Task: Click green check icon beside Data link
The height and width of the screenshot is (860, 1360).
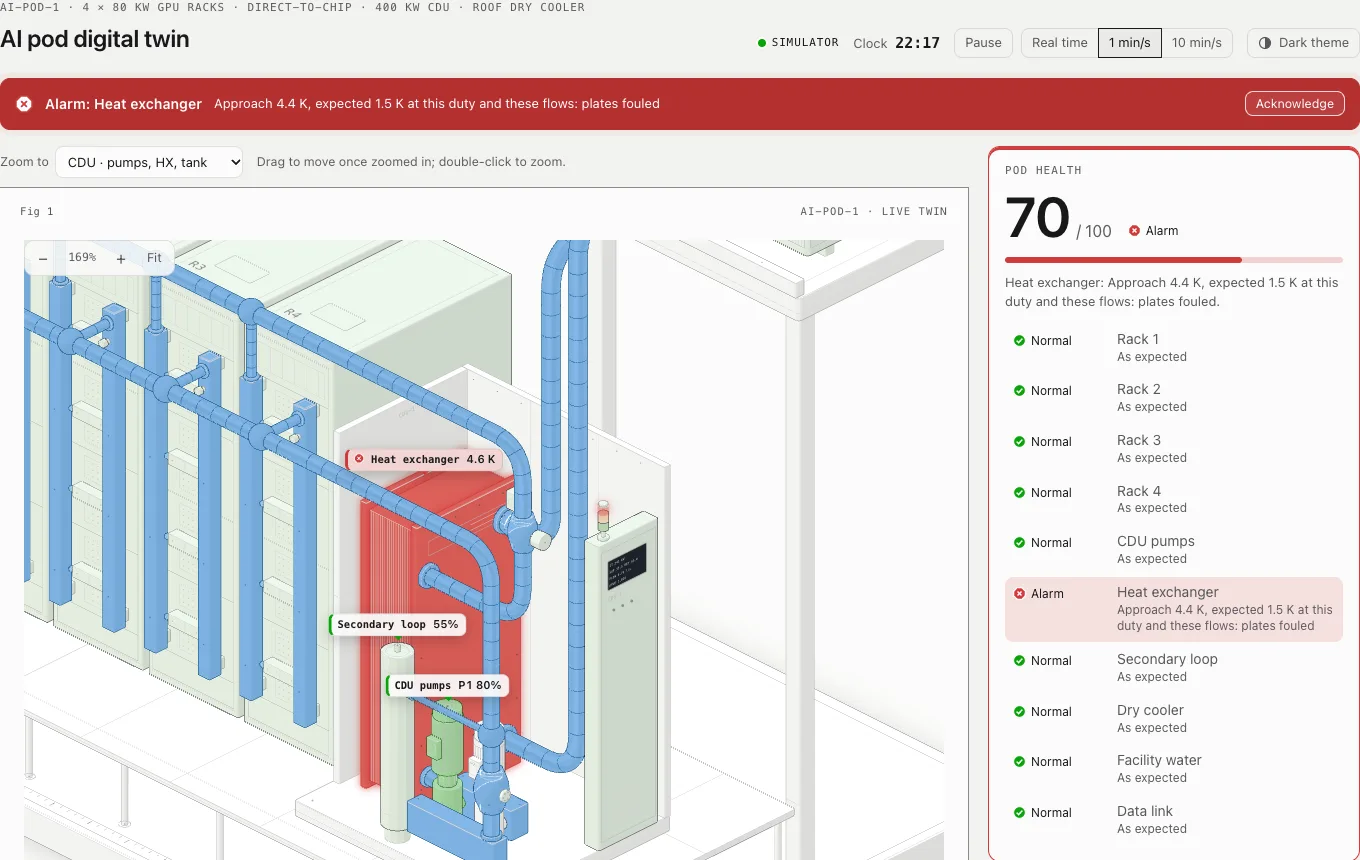Action: pos(1020,813)
